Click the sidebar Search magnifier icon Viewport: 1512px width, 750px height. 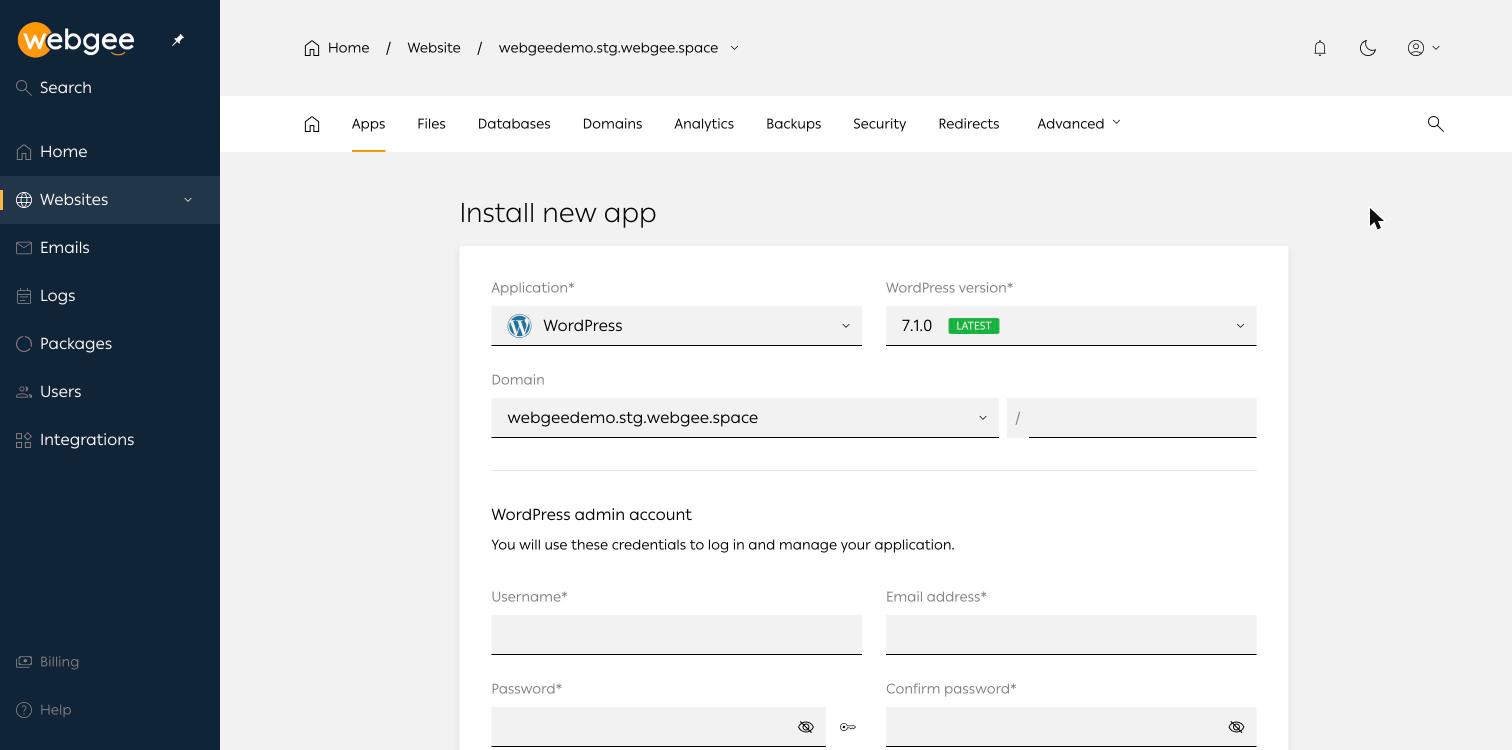pos(24,88)
